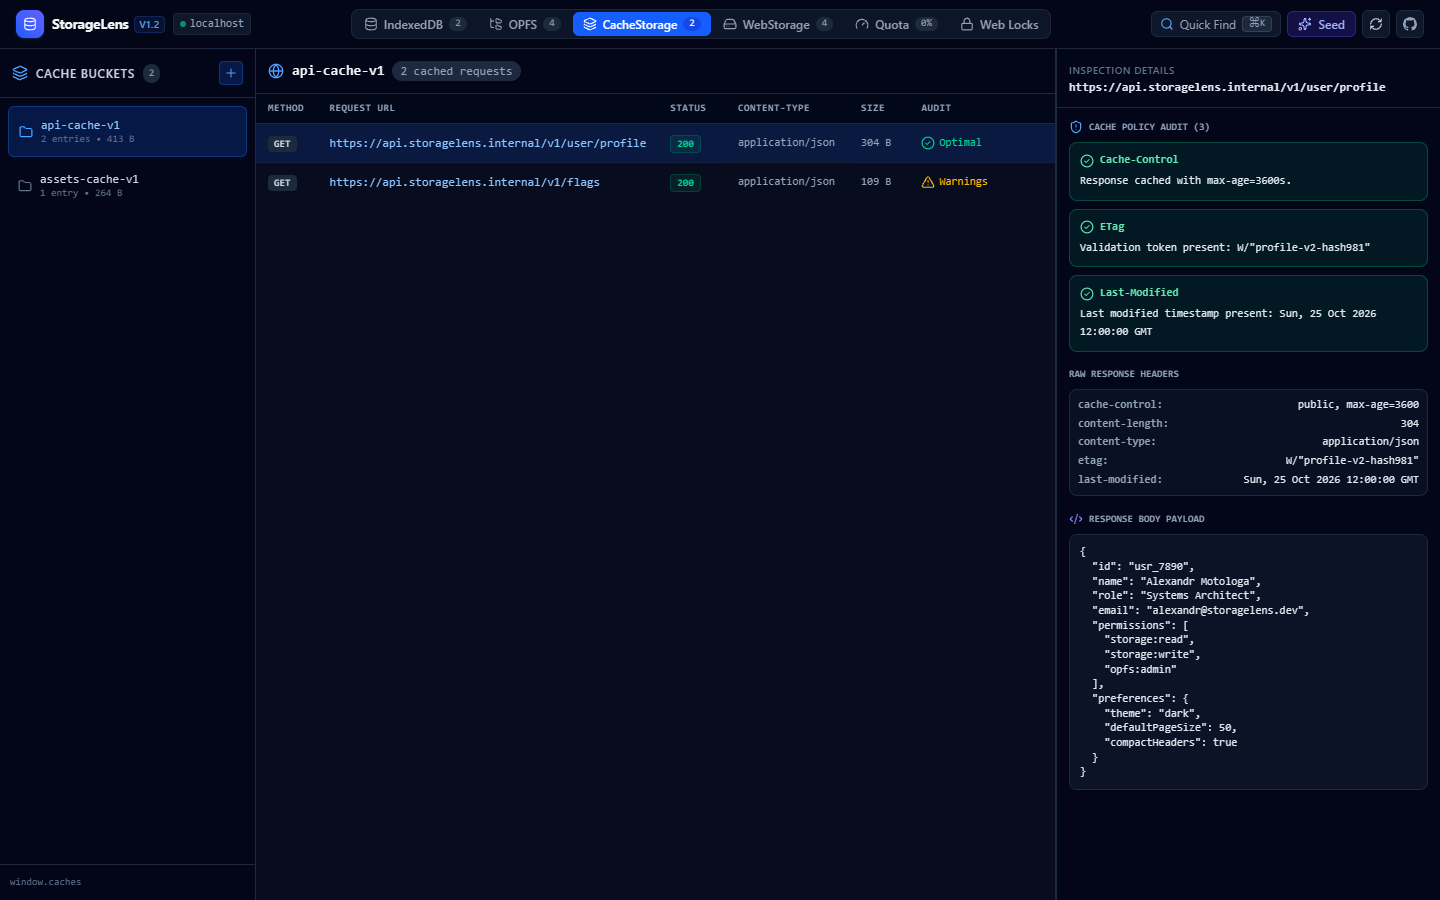1440x900 pixels.
Task: Click the Quick Find magnifier icon
Action: coord(1167,24)
